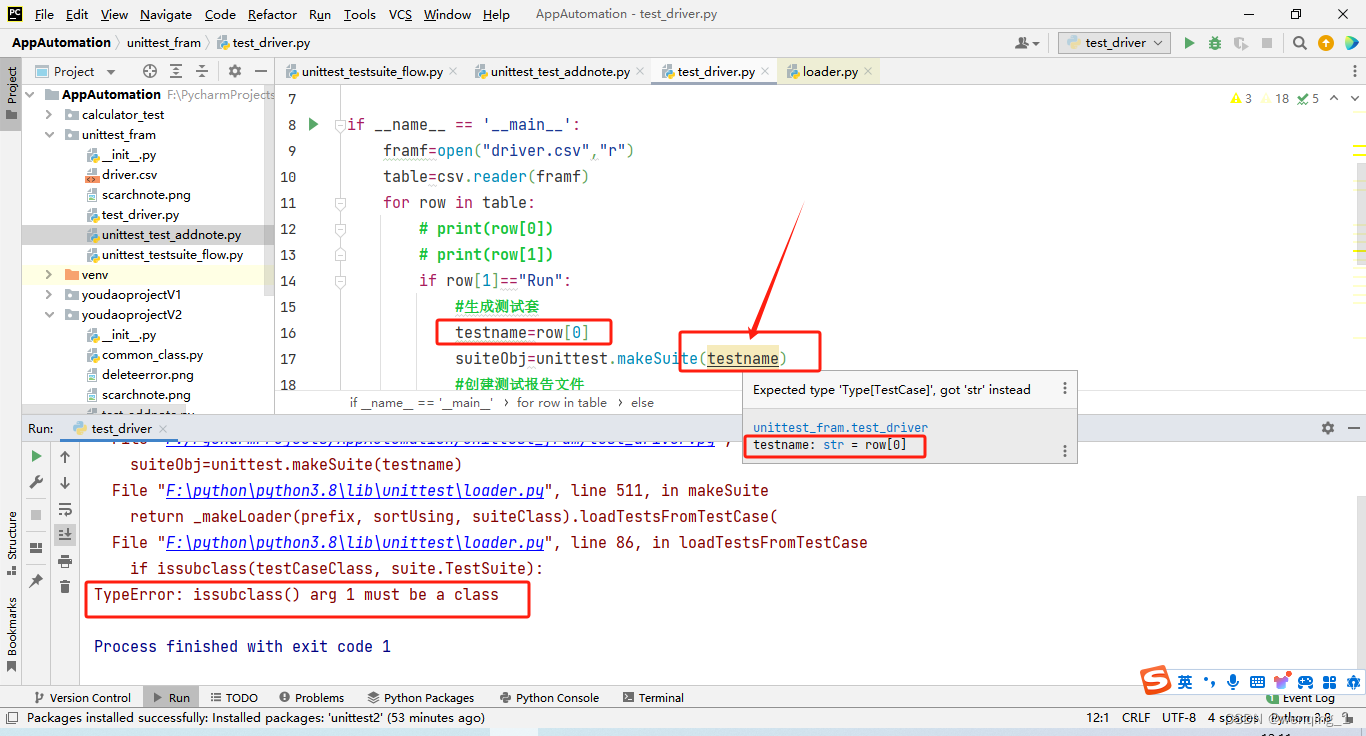The image size is (1366, 736).
Task: Open Search Everywhere magnifier icon
Action: pyautogui.click(x=1301, y=42)
